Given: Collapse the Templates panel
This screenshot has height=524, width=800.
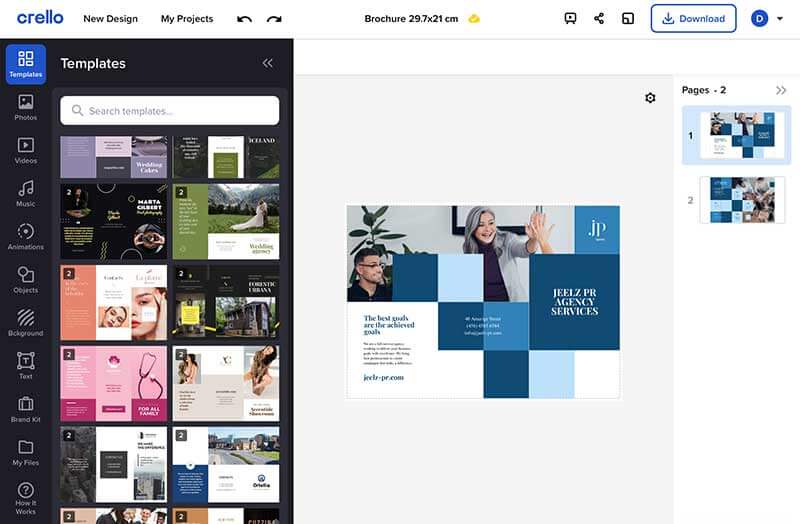Looking at the screenshot, I should click(267, 63).
